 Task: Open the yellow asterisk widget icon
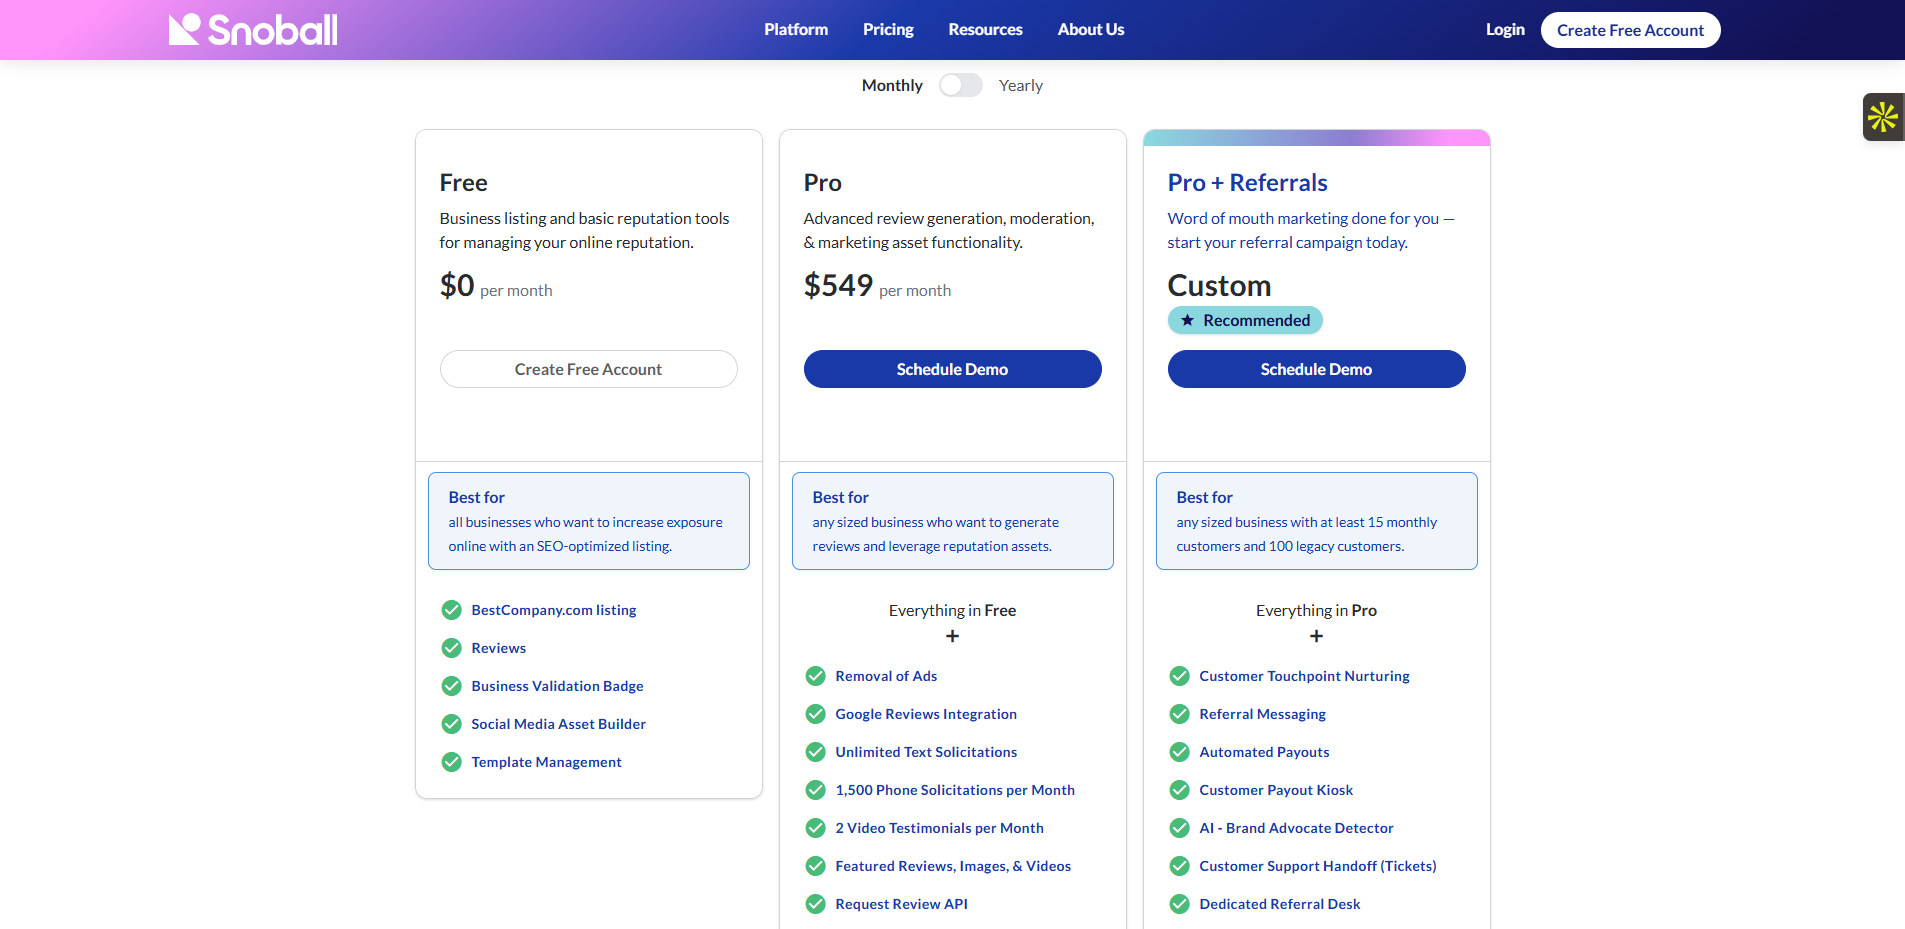tap(1882, 117)
